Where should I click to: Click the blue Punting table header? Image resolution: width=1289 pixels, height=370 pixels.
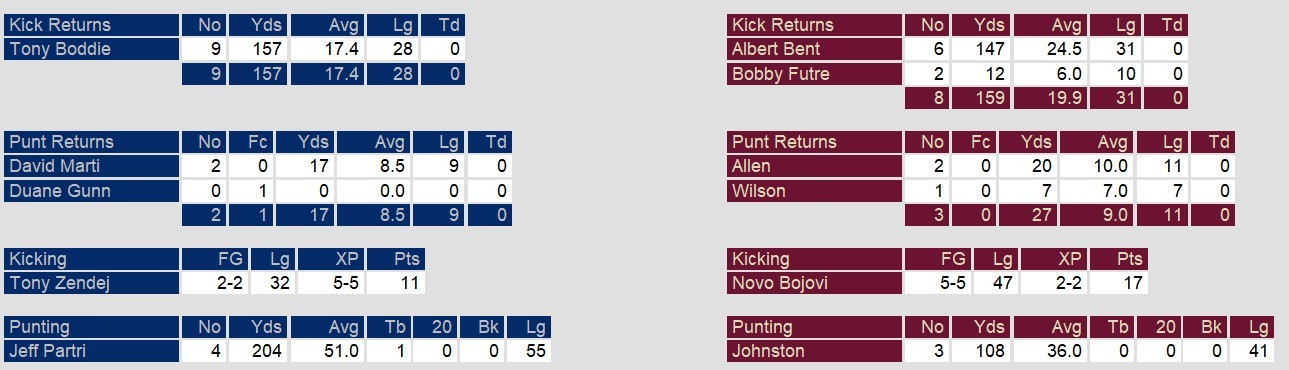point(92,327)
